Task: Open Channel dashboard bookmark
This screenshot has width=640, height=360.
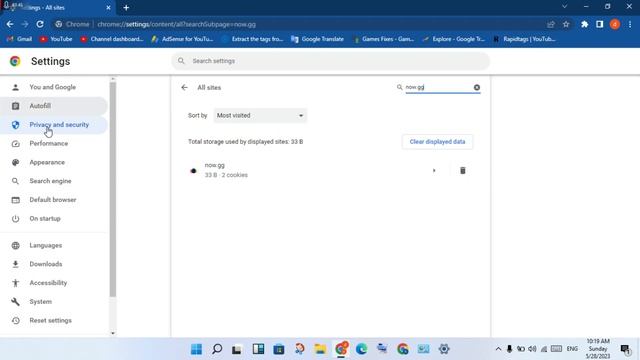Action: (x=112, y=39)
